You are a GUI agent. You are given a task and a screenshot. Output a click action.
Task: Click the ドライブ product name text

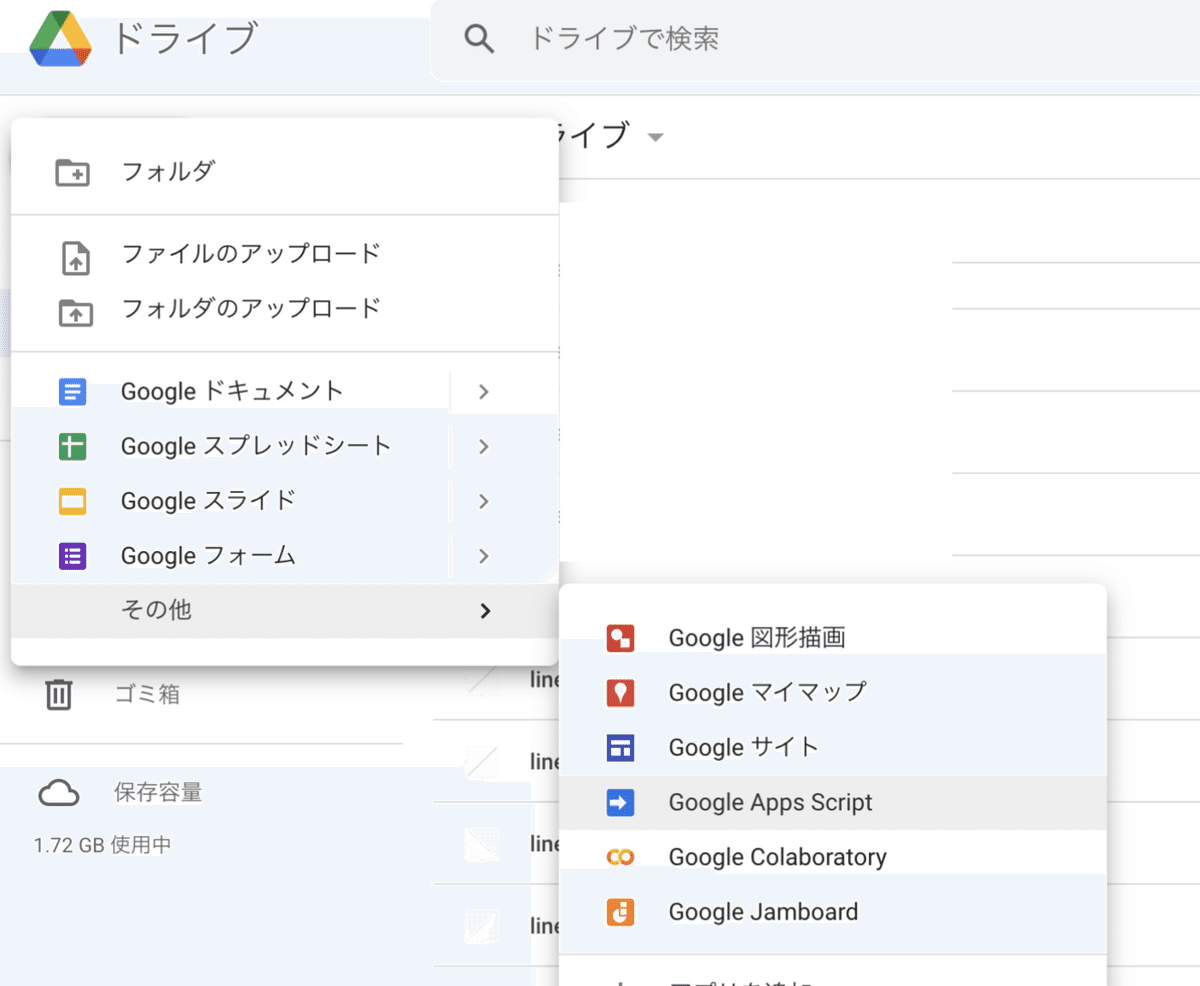coord(184,39)
